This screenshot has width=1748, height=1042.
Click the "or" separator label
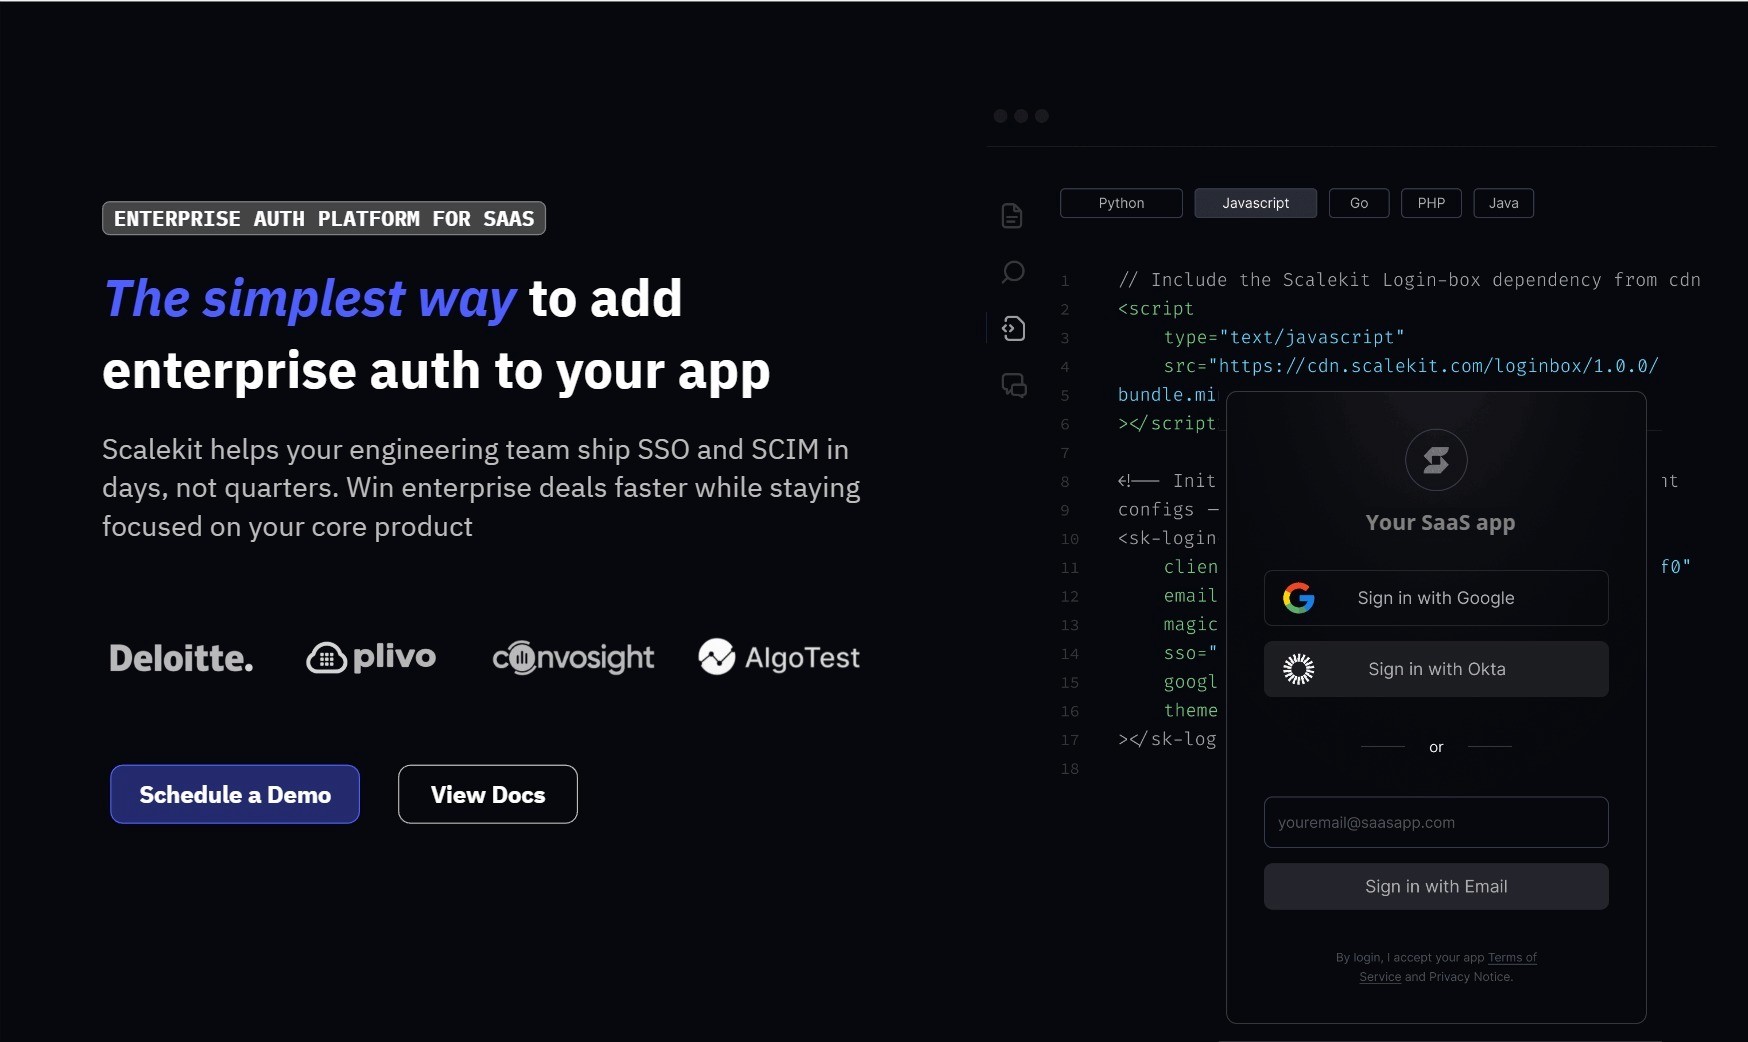pyautogui.click(x=1436, y=747)
